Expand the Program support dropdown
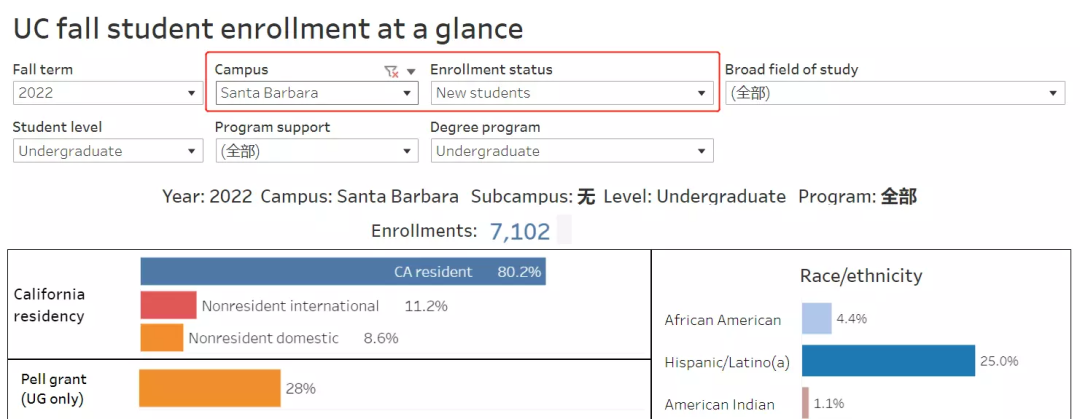Viewport: 1080px width, 419px height. [x=316, y=151]
